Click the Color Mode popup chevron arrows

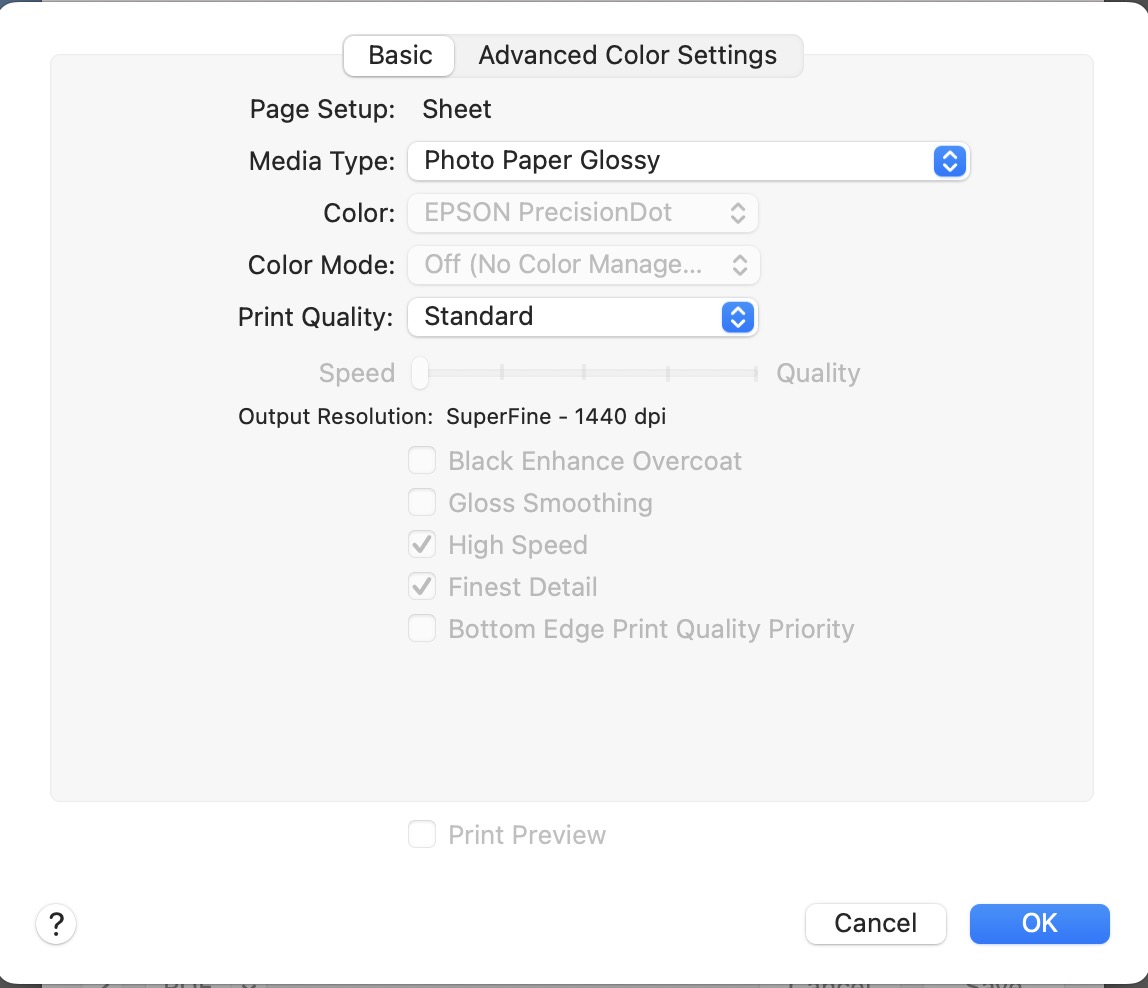point(739,265)
